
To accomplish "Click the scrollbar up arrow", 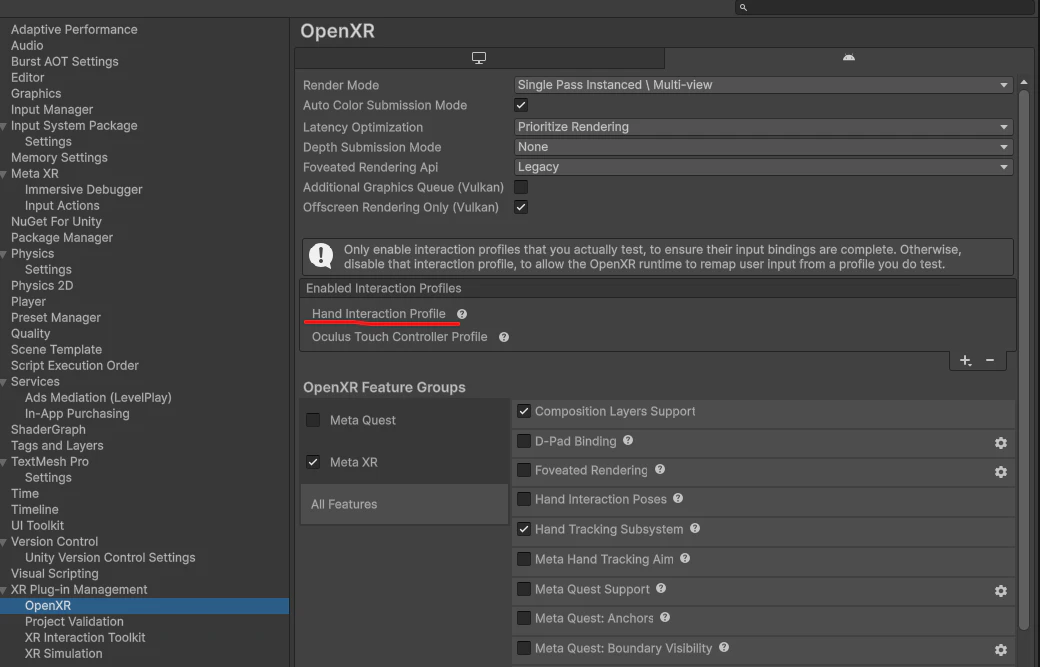I will click(x=1024, y=82).
